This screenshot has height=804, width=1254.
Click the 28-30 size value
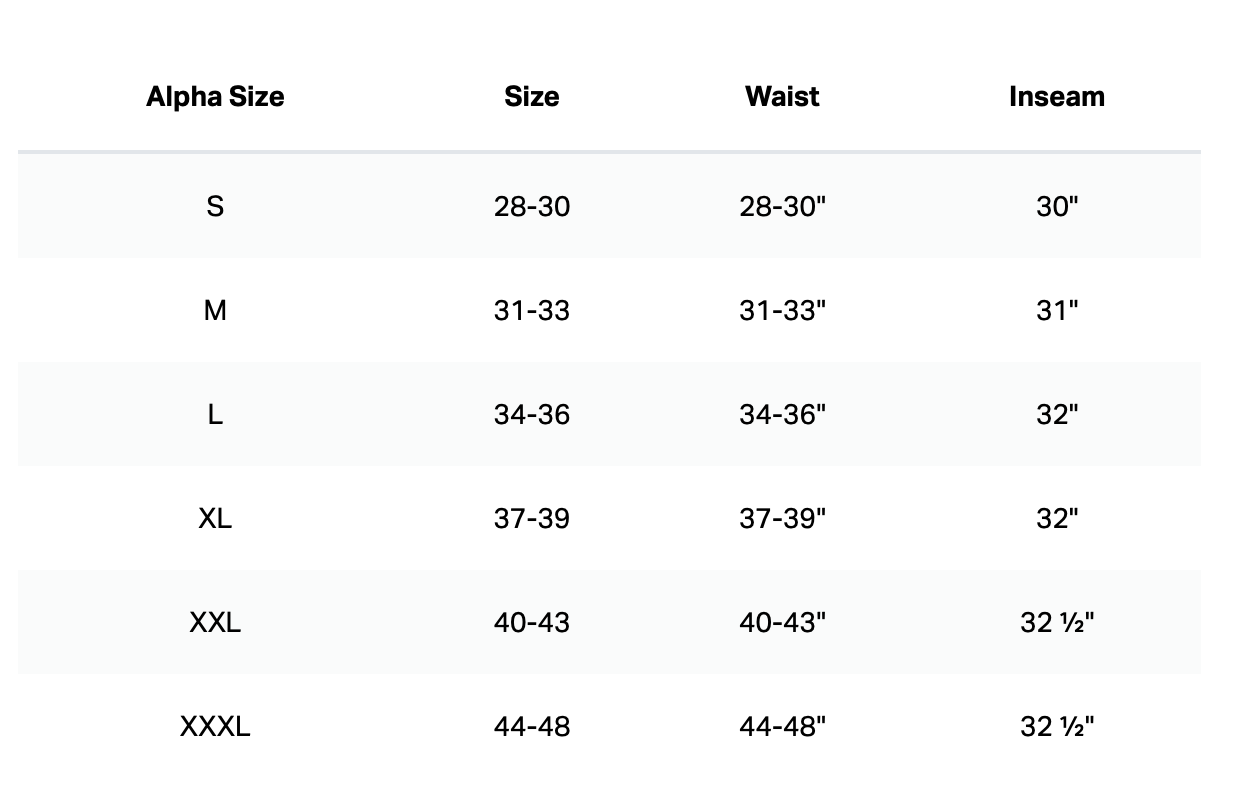coord(531,207)
